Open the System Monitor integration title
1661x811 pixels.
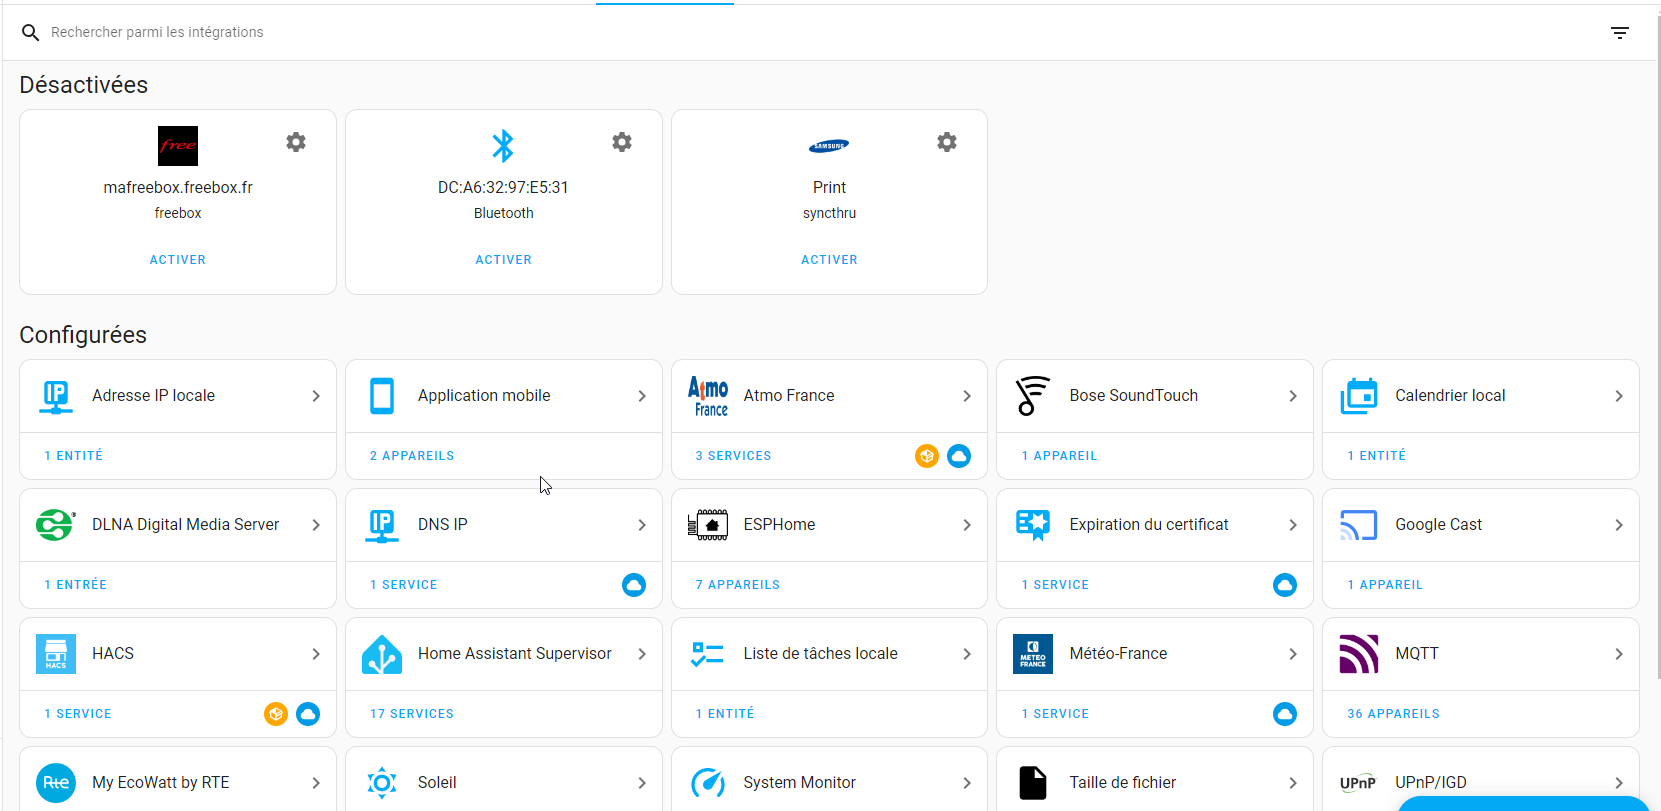point(799,783)
